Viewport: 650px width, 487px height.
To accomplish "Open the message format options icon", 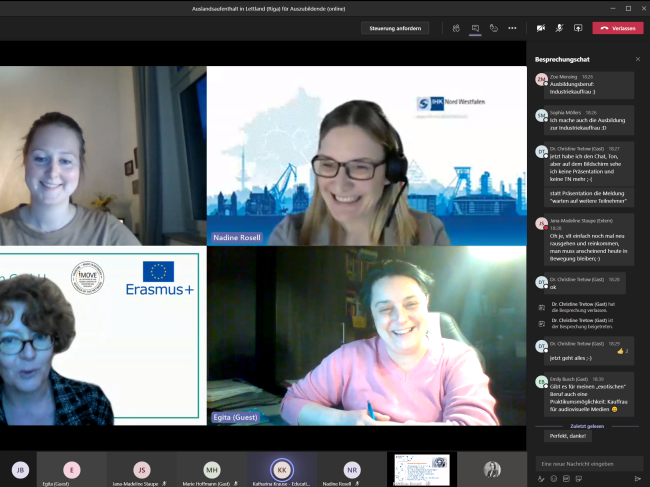I will [541, 479].
